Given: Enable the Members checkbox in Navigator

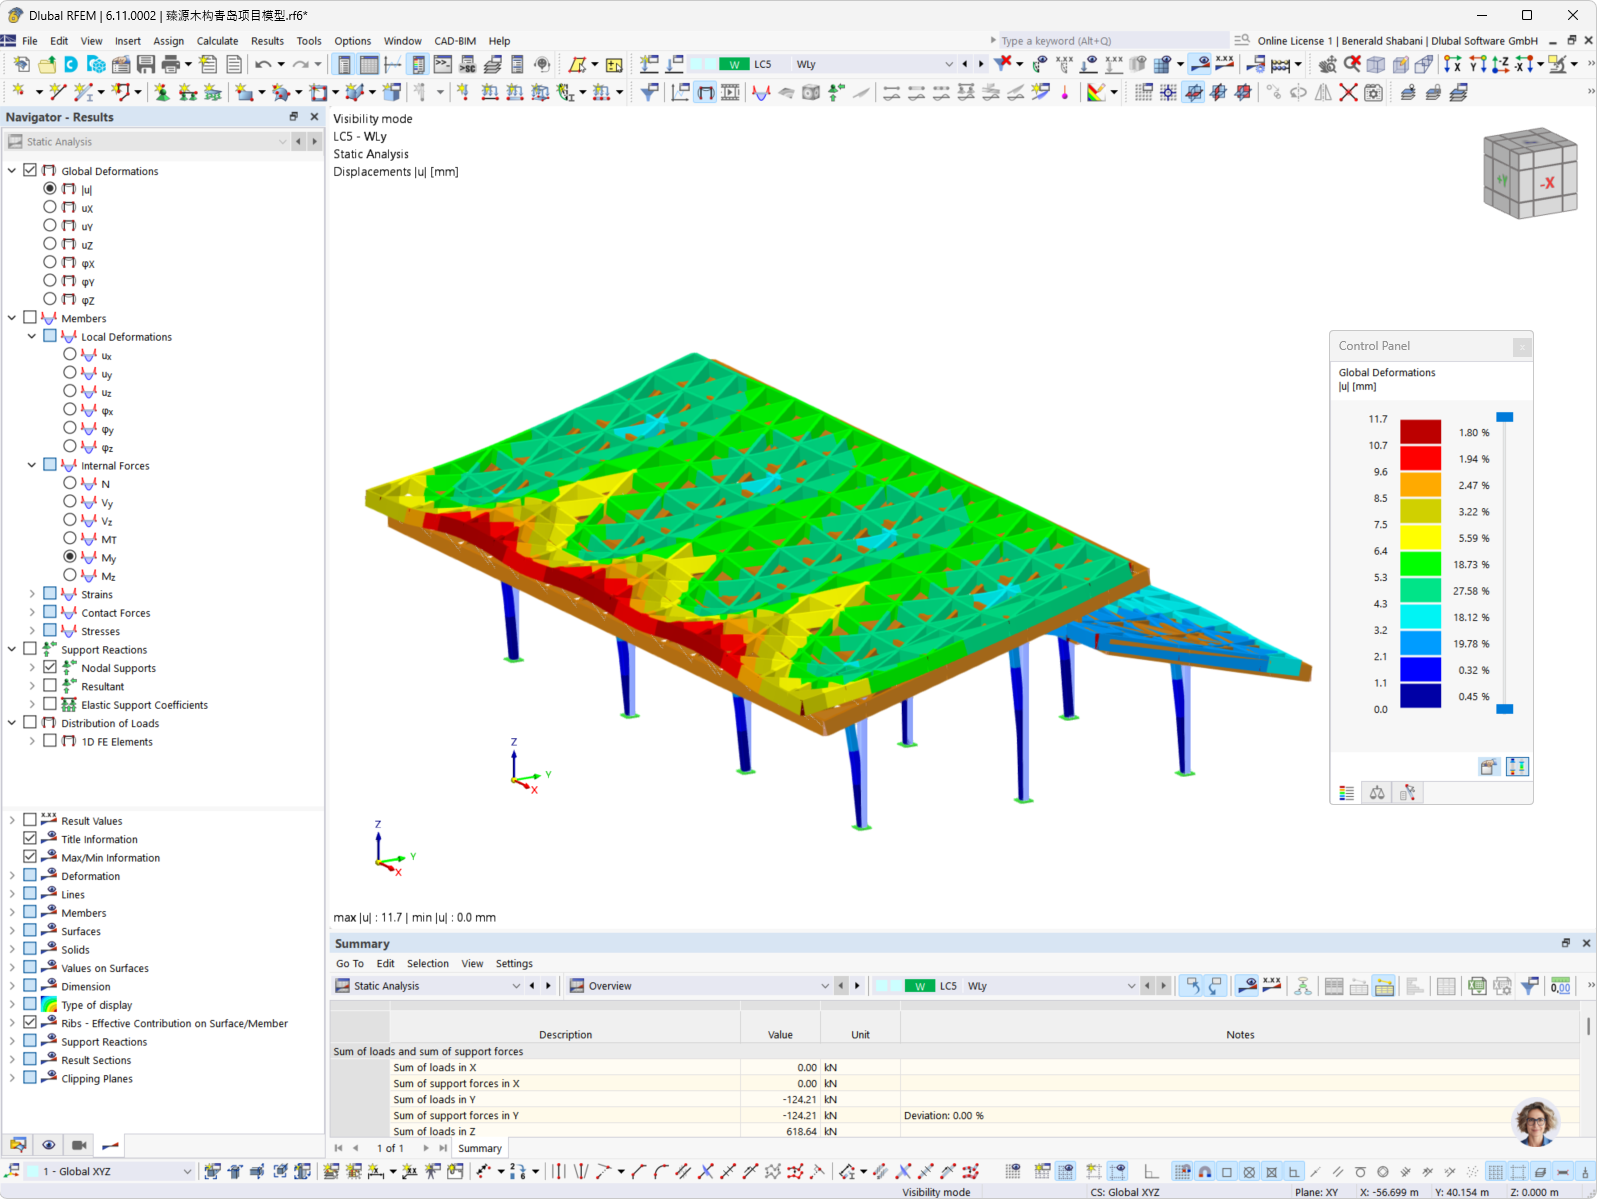Looking at the screenshot, I should [30, 317].
